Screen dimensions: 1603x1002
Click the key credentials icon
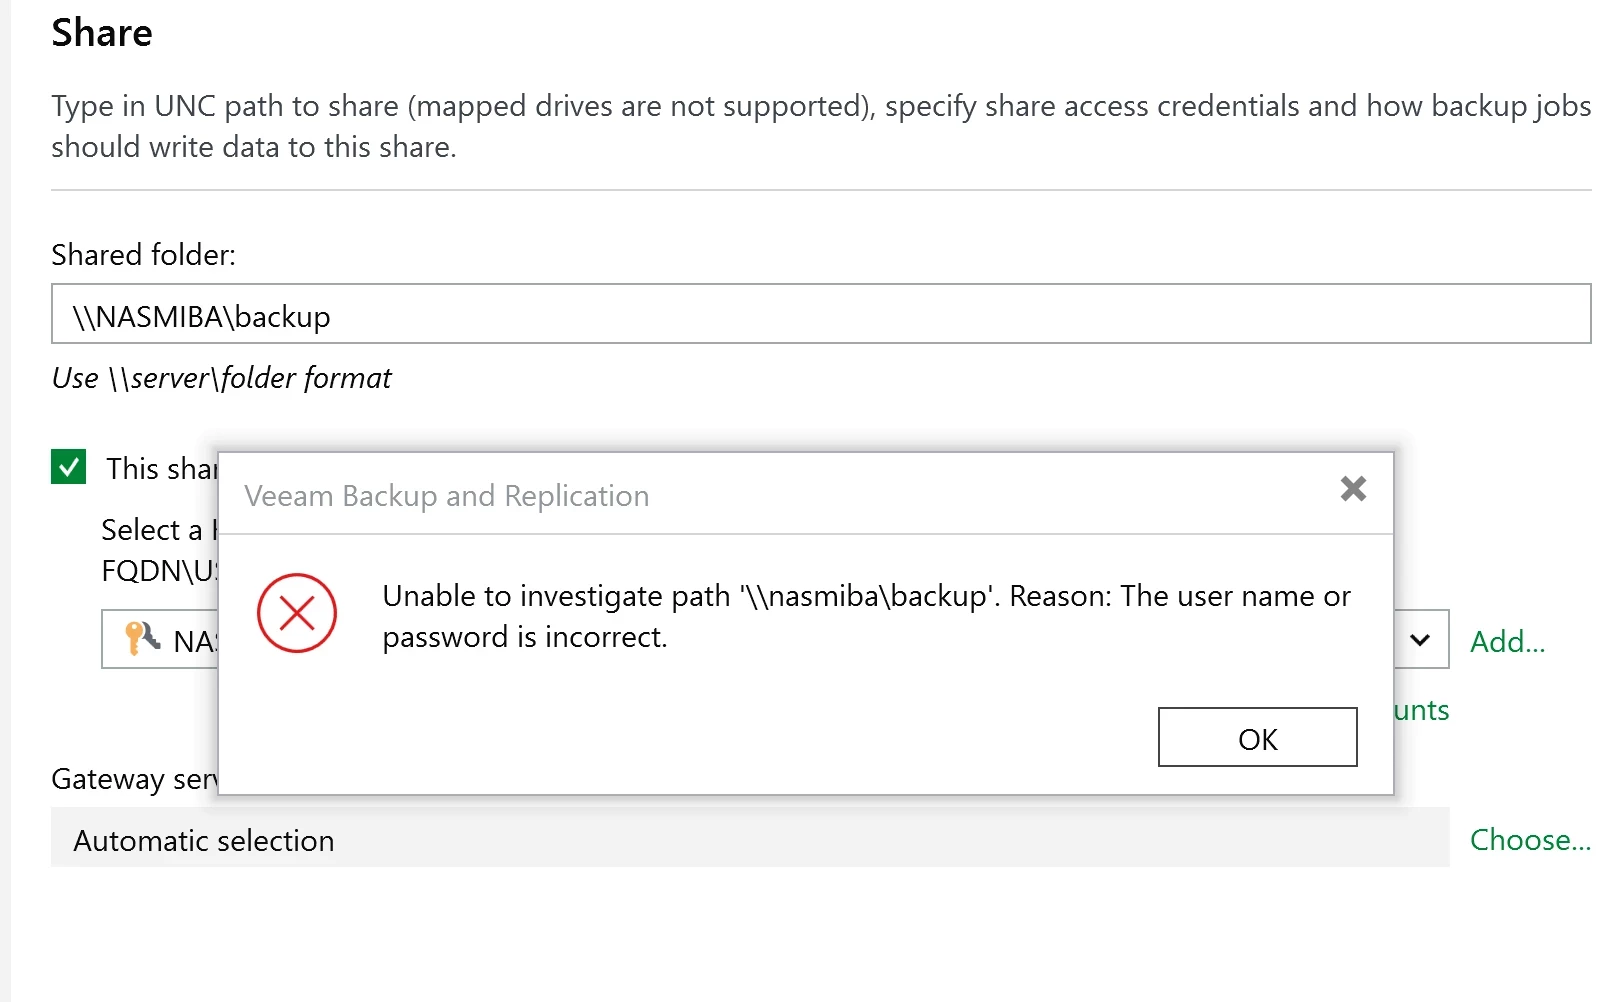141,638
